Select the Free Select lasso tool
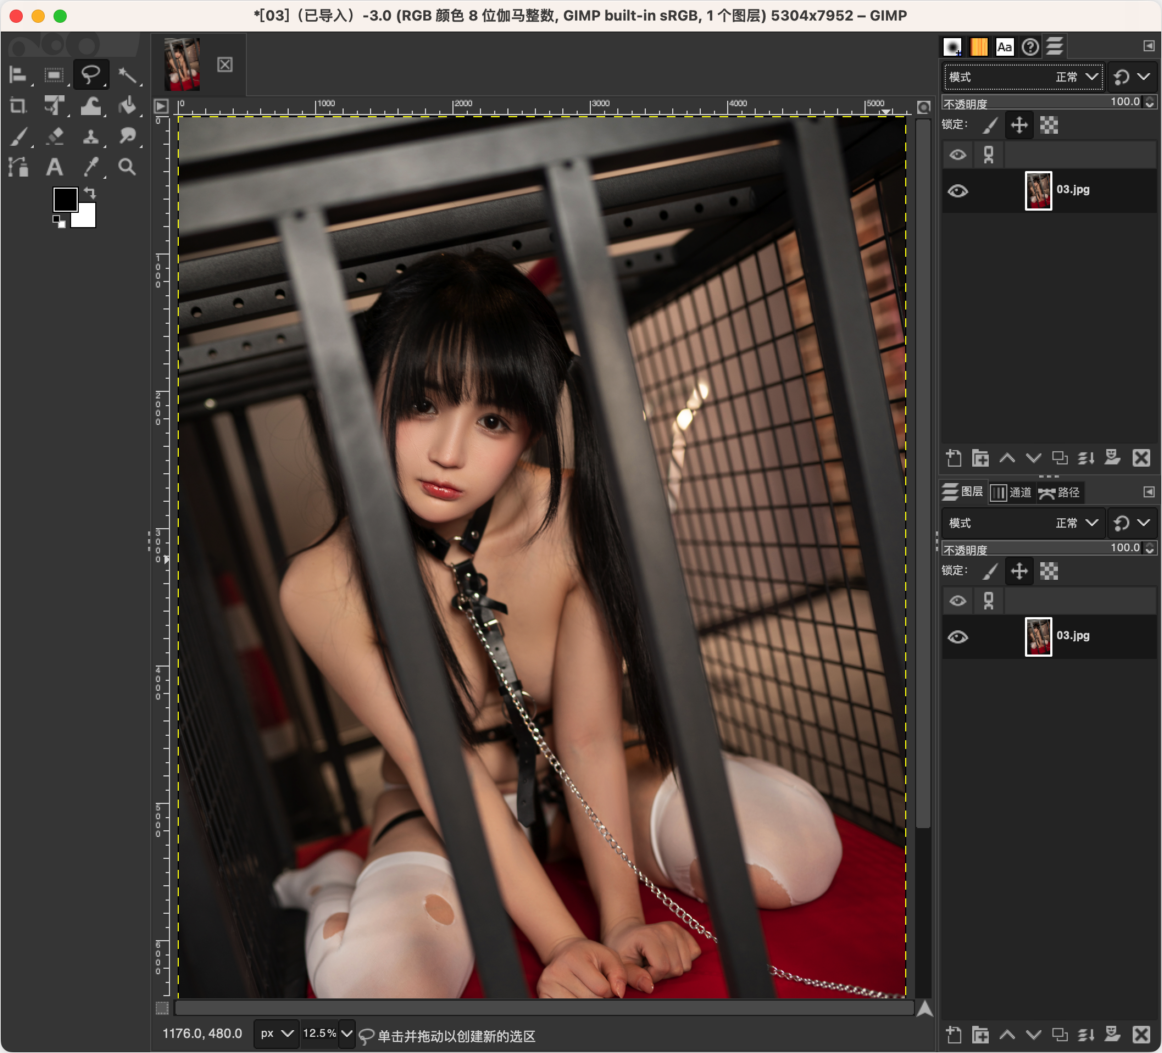Viewport: 1162px width, 1053px height. coord(90,75)
